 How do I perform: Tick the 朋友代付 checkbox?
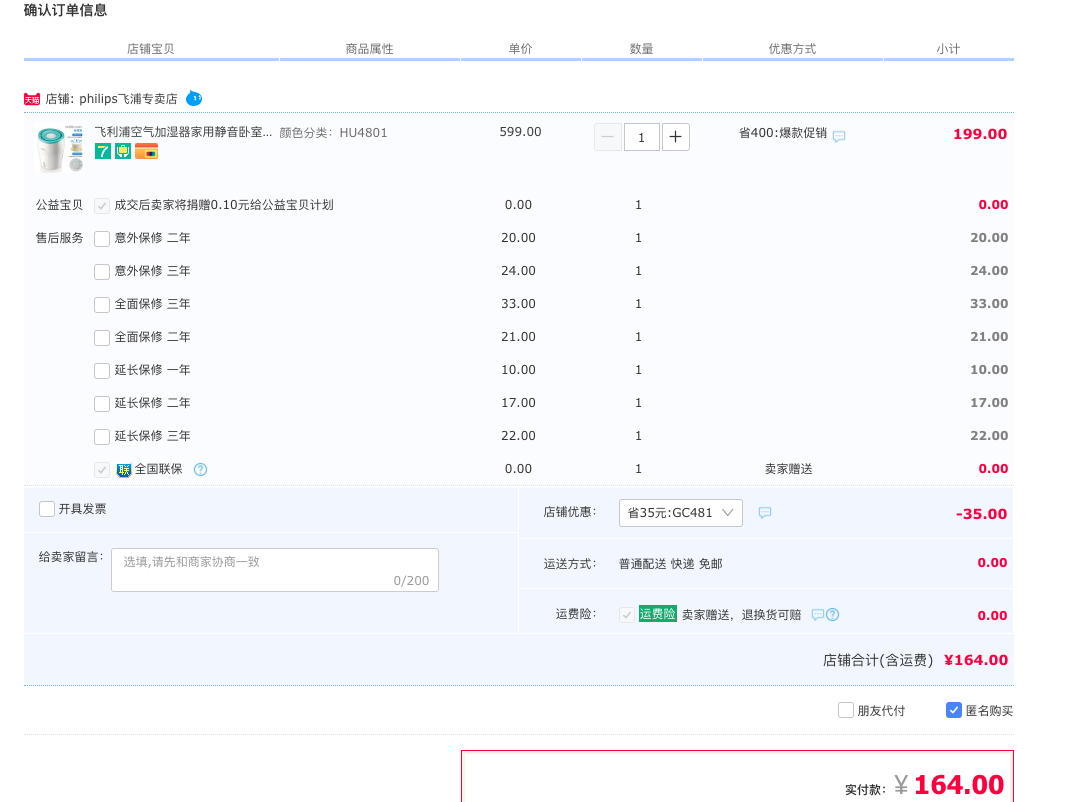(x=845, y=711)
